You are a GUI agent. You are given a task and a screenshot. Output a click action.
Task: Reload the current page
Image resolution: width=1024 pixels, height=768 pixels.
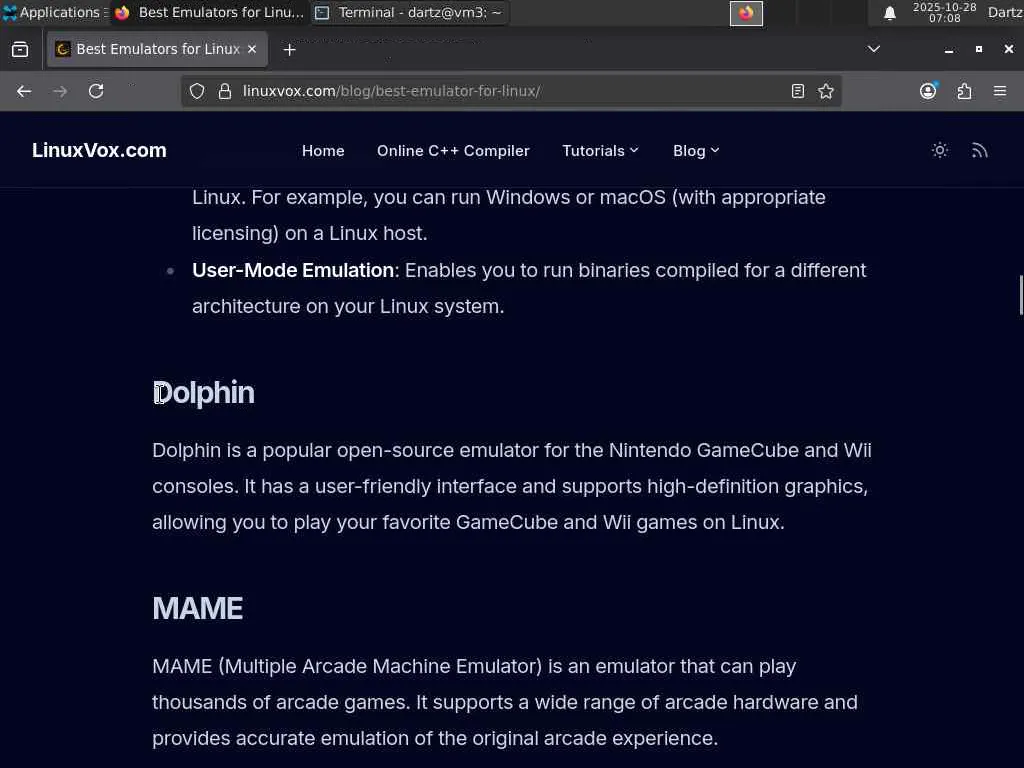pos(96,91)
